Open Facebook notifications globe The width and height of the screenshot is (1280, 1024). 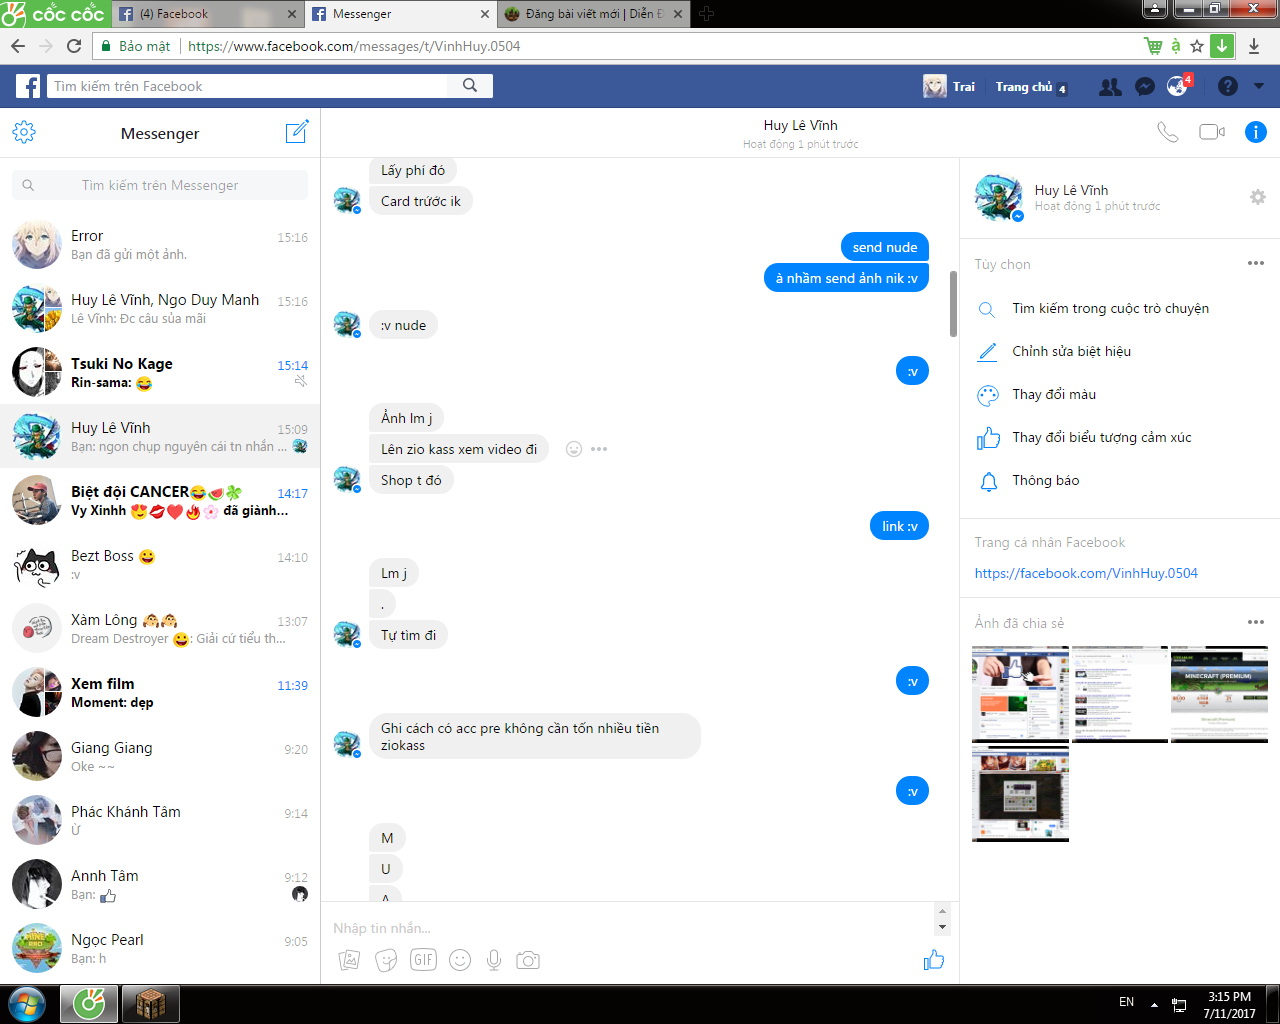(x=1178, y=87)
